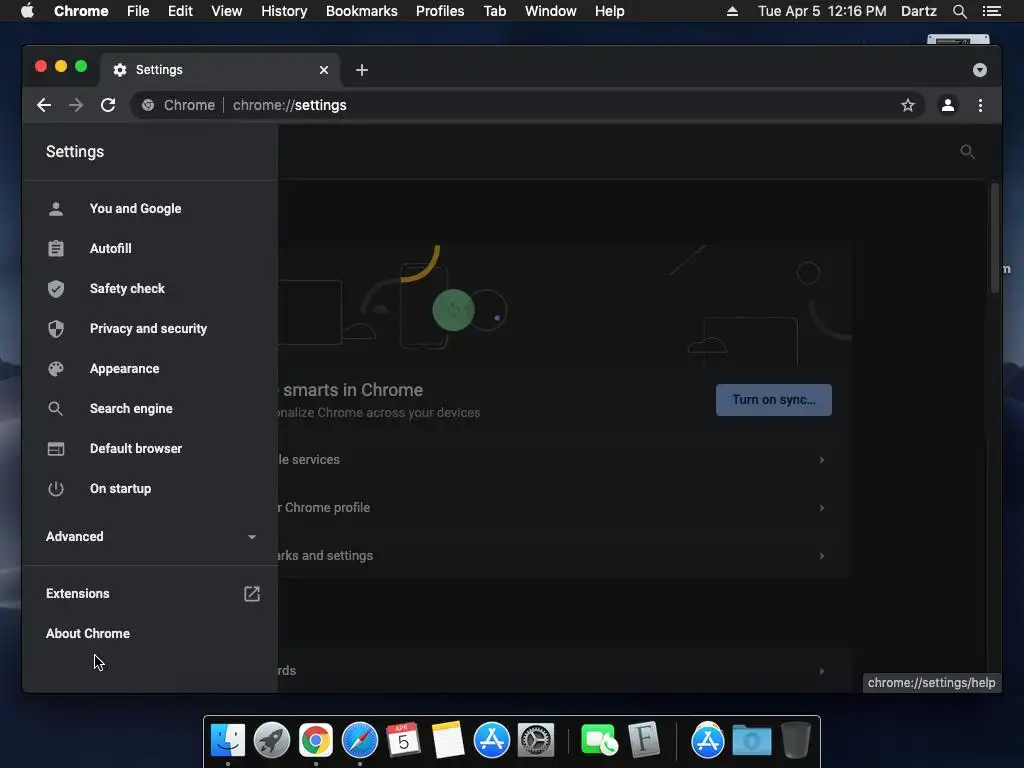
Task: Open Font Book from the Dock
Action: [644, 740]
